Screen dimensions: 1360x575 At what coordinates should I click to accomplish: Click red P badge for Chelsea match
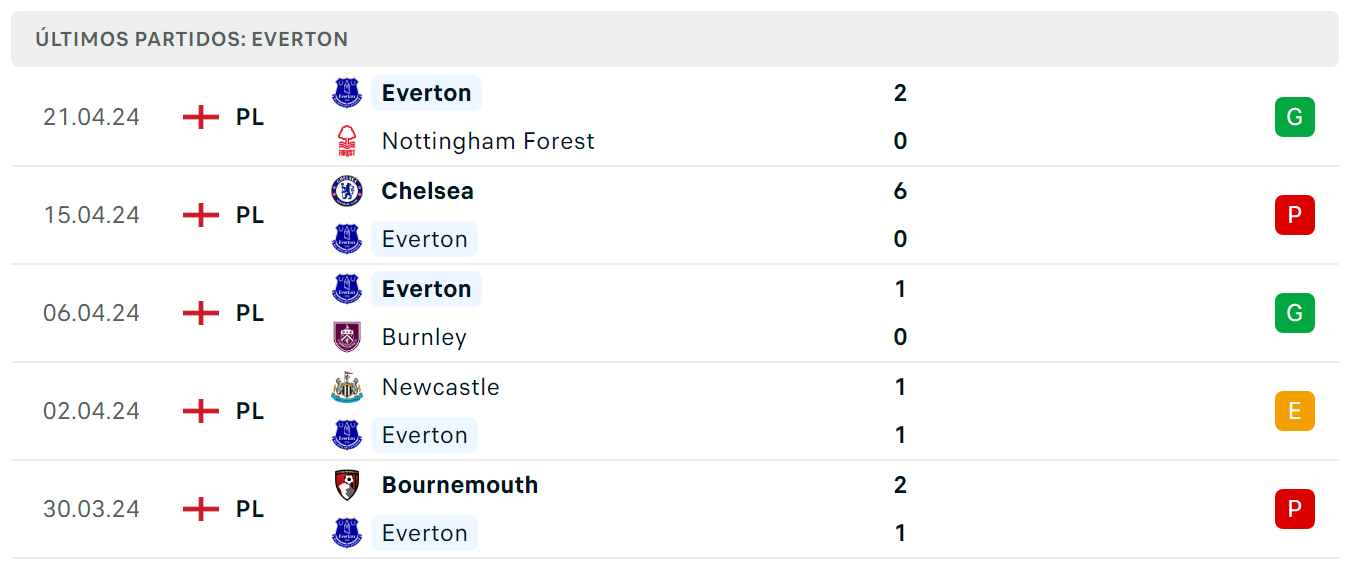point(1295,215)
